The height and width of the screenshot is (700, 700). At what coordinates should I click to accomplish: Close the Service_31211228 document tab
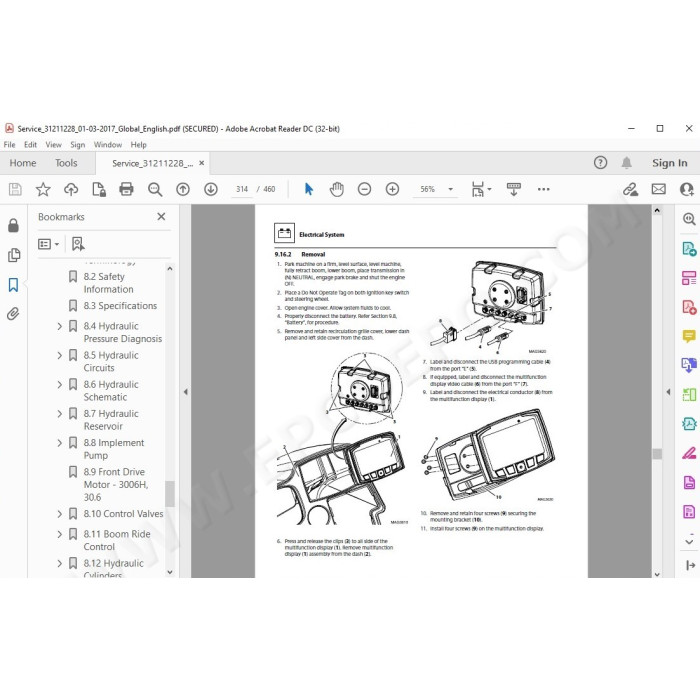[x=201, y=163]
